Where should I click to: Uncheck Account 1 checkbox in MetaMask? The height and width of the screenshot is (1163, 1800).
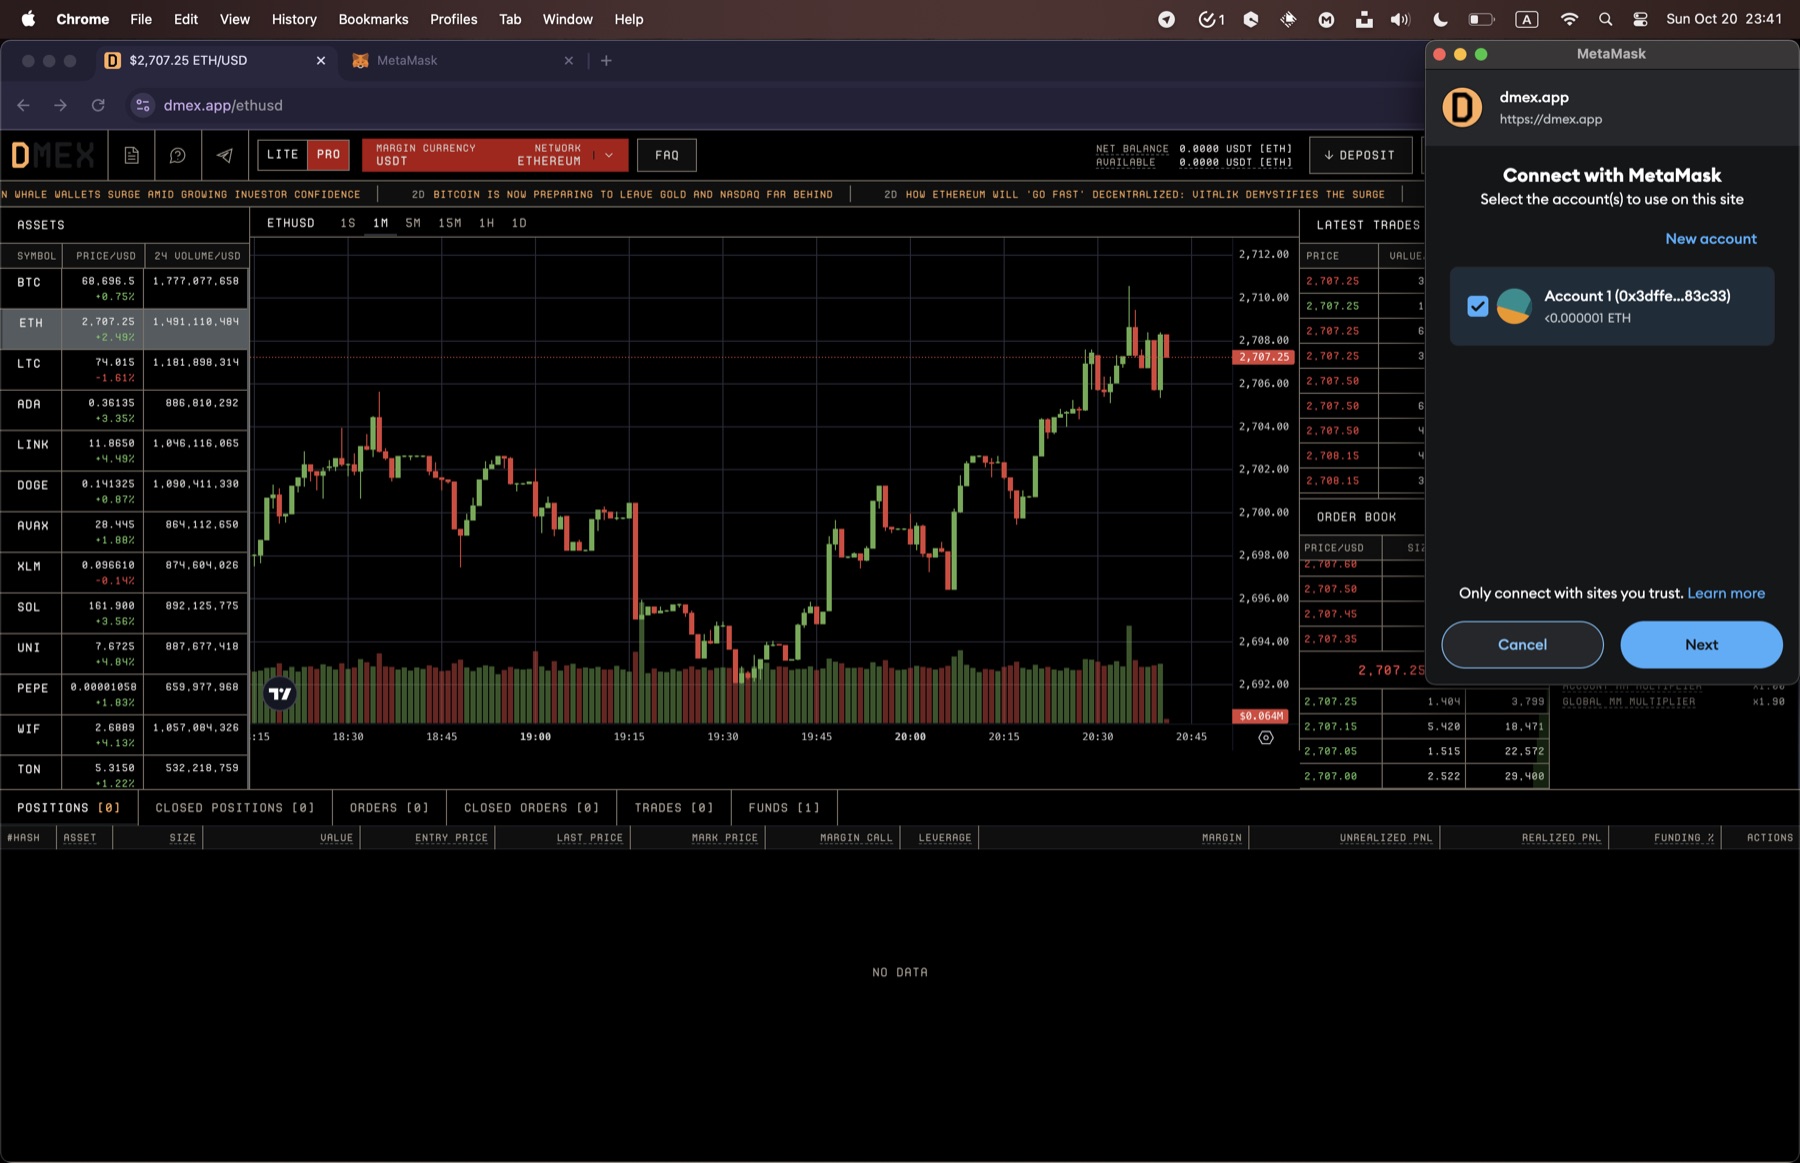pyautogui.click(x=1478, y=306)
